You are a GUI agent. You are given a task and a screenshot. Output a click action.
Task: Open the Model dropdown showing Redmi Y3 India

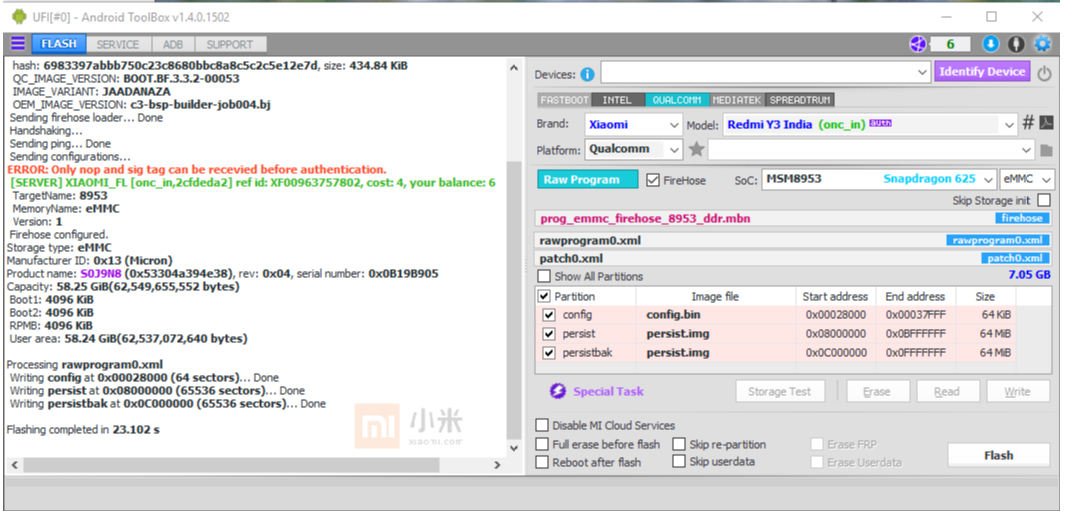pos(869,124)
